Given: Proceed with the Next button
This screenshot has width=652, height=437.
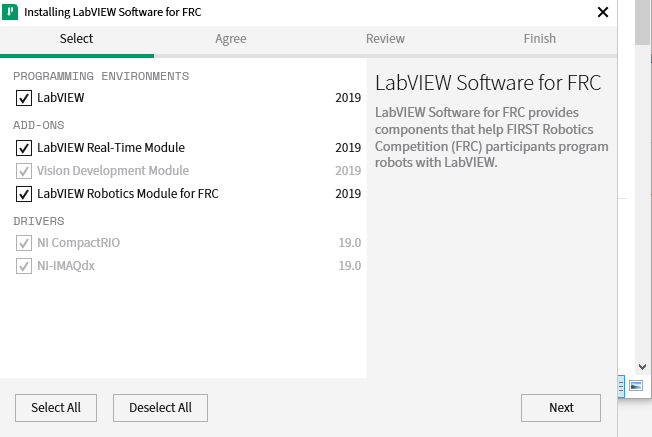Looking at the screenshot, I should (x=561, y=408).
